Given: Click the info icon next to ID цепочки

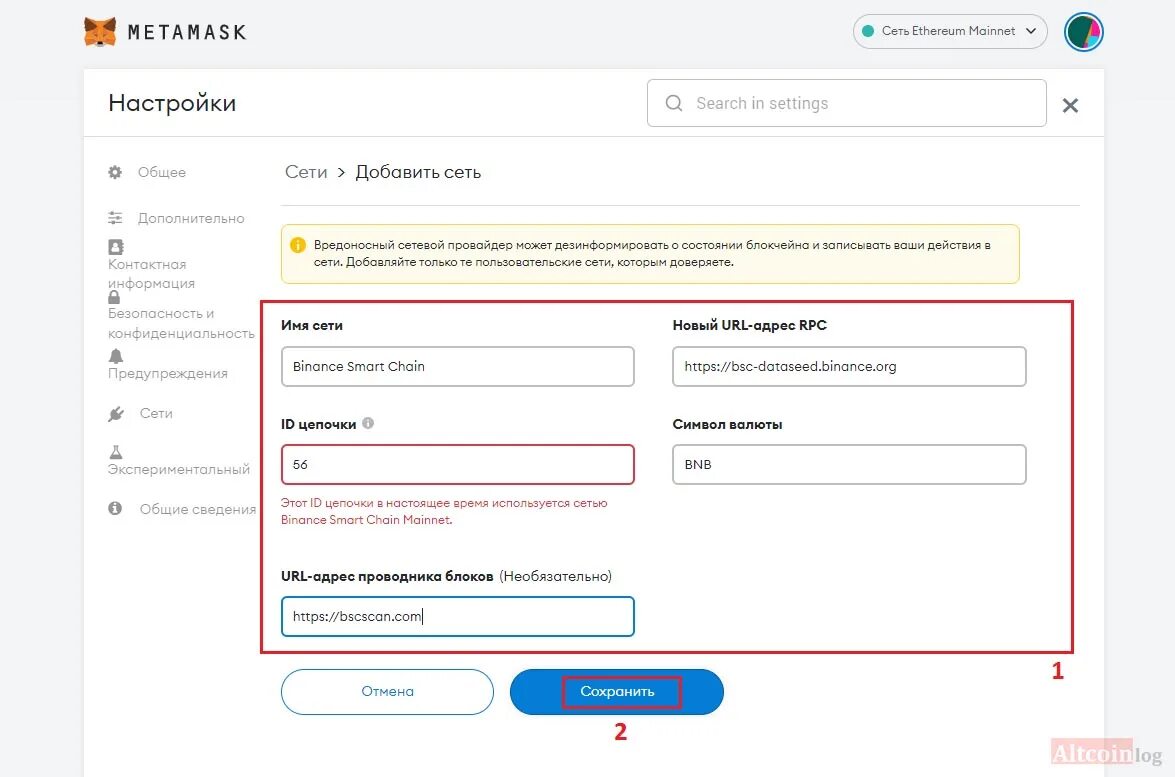Looking at the screenshot, I should pos(368,423).
